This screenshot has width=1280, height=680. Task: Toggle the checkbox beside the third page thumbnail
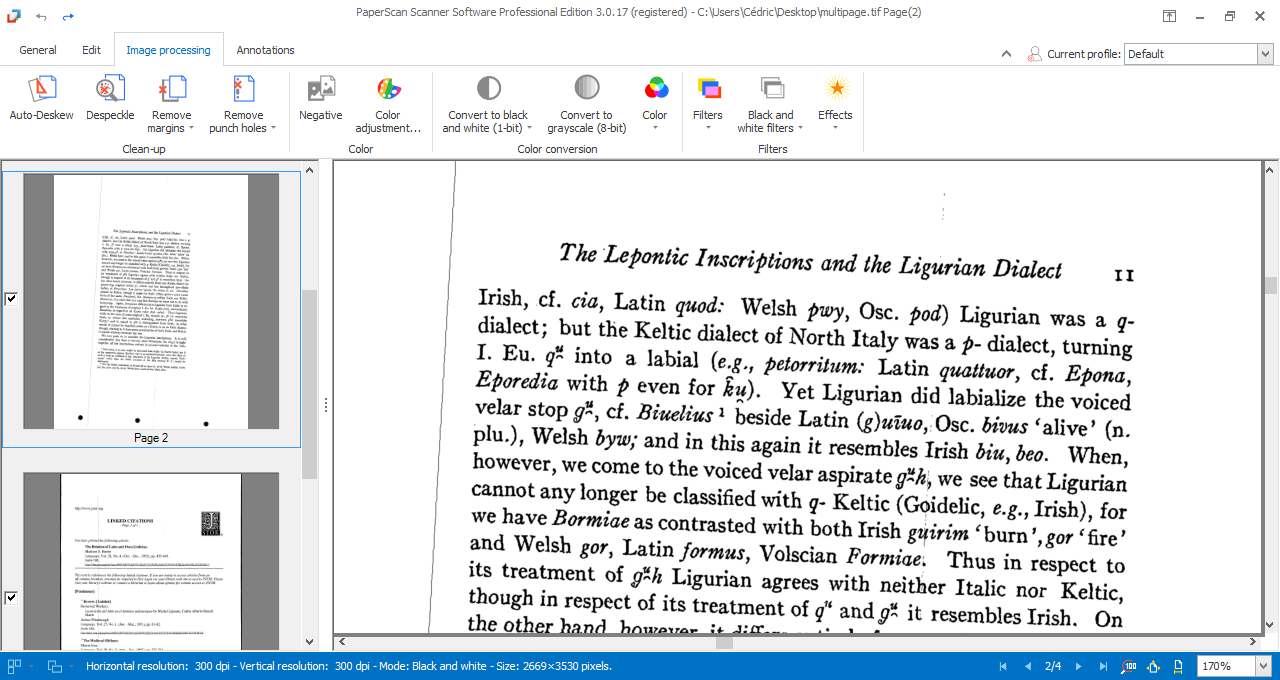tap(11, 598)
